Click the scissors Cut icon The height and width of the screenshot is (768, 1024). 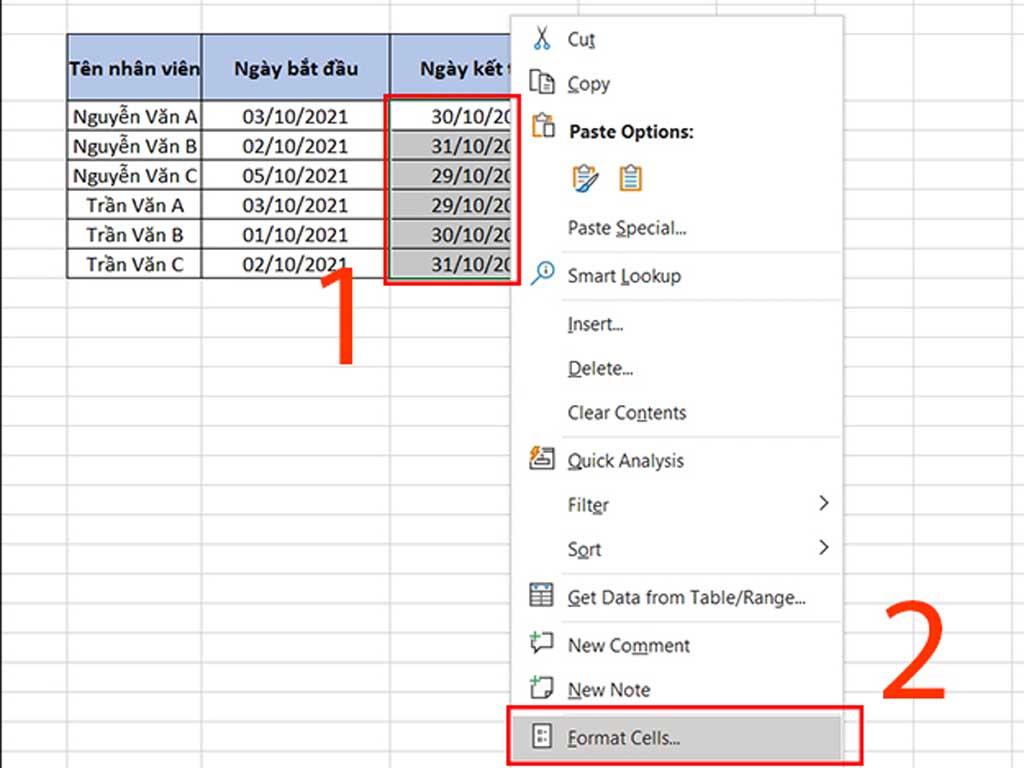click(x=541, y=39)
